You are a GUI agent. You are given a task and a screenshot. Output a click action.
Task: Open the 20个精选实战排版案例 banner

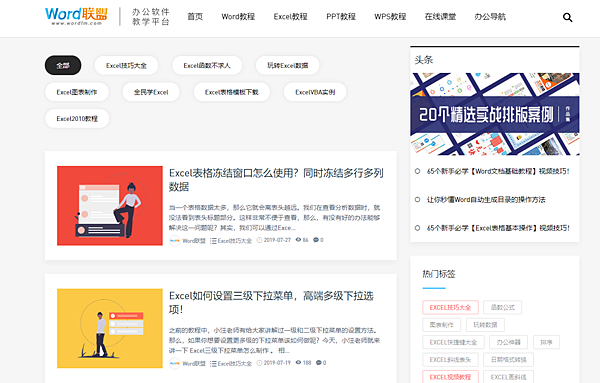(x=495, y=114)
